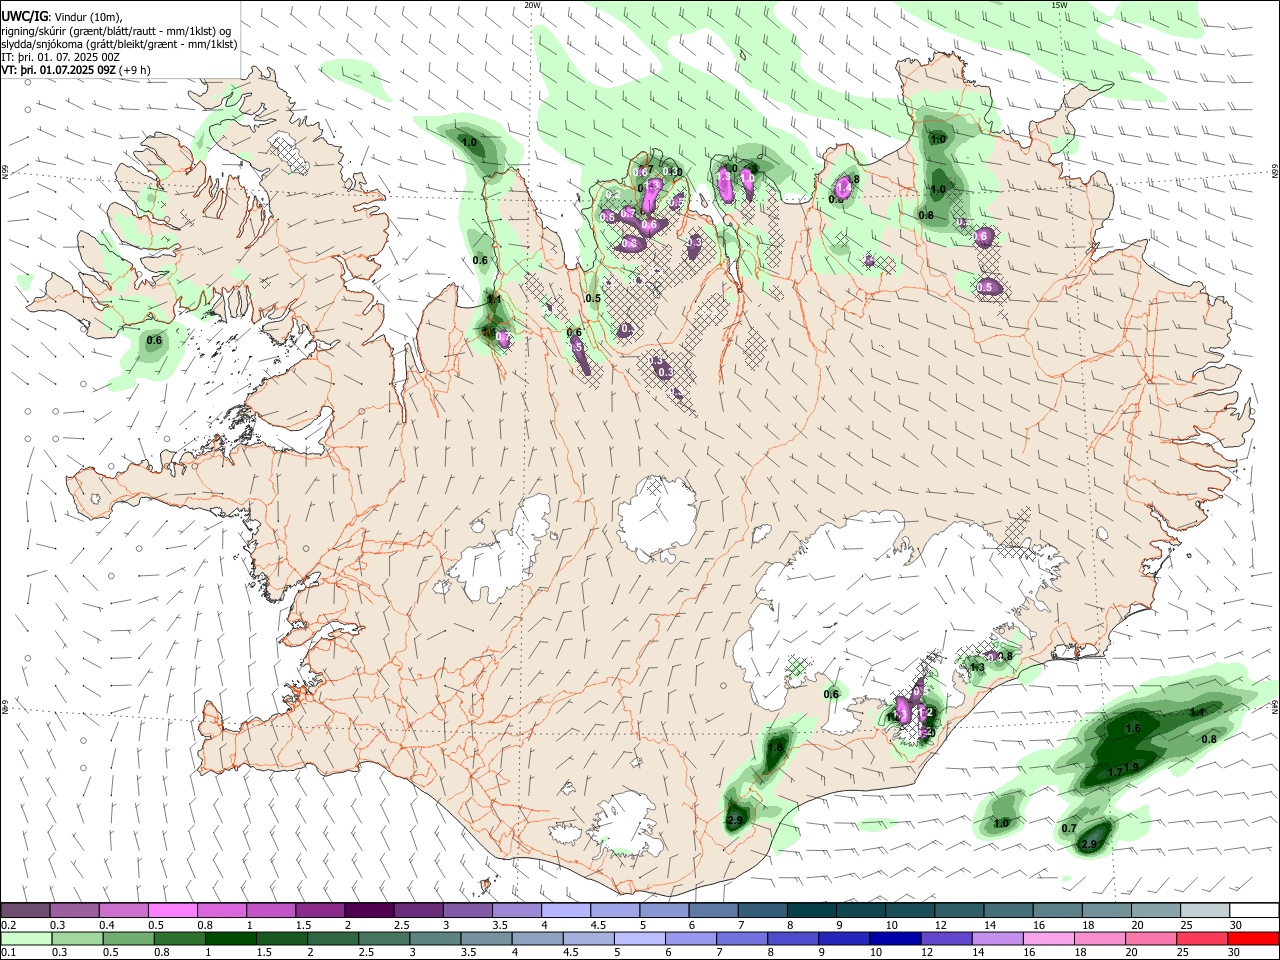The image size is (1280, 960).
Task: Select the darkest purple 2–2.5 snow legend swatch
Action: (368, 910)
